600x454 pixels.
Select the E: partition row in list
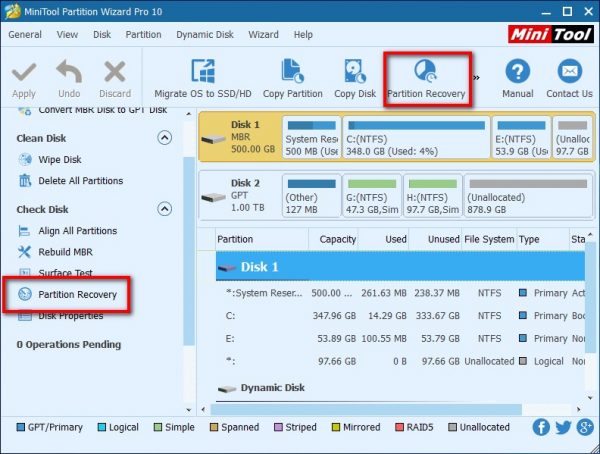pyautogui.click(x=400, y=339)
